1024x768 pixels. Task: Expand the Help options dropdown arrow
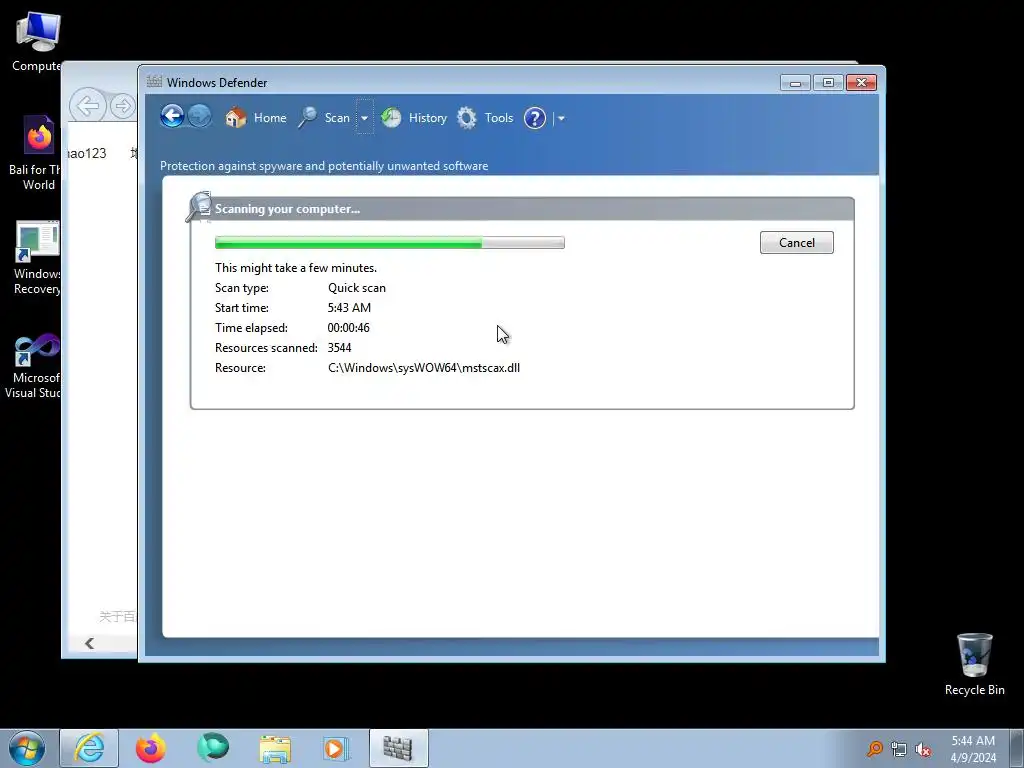tap(560, 118)
